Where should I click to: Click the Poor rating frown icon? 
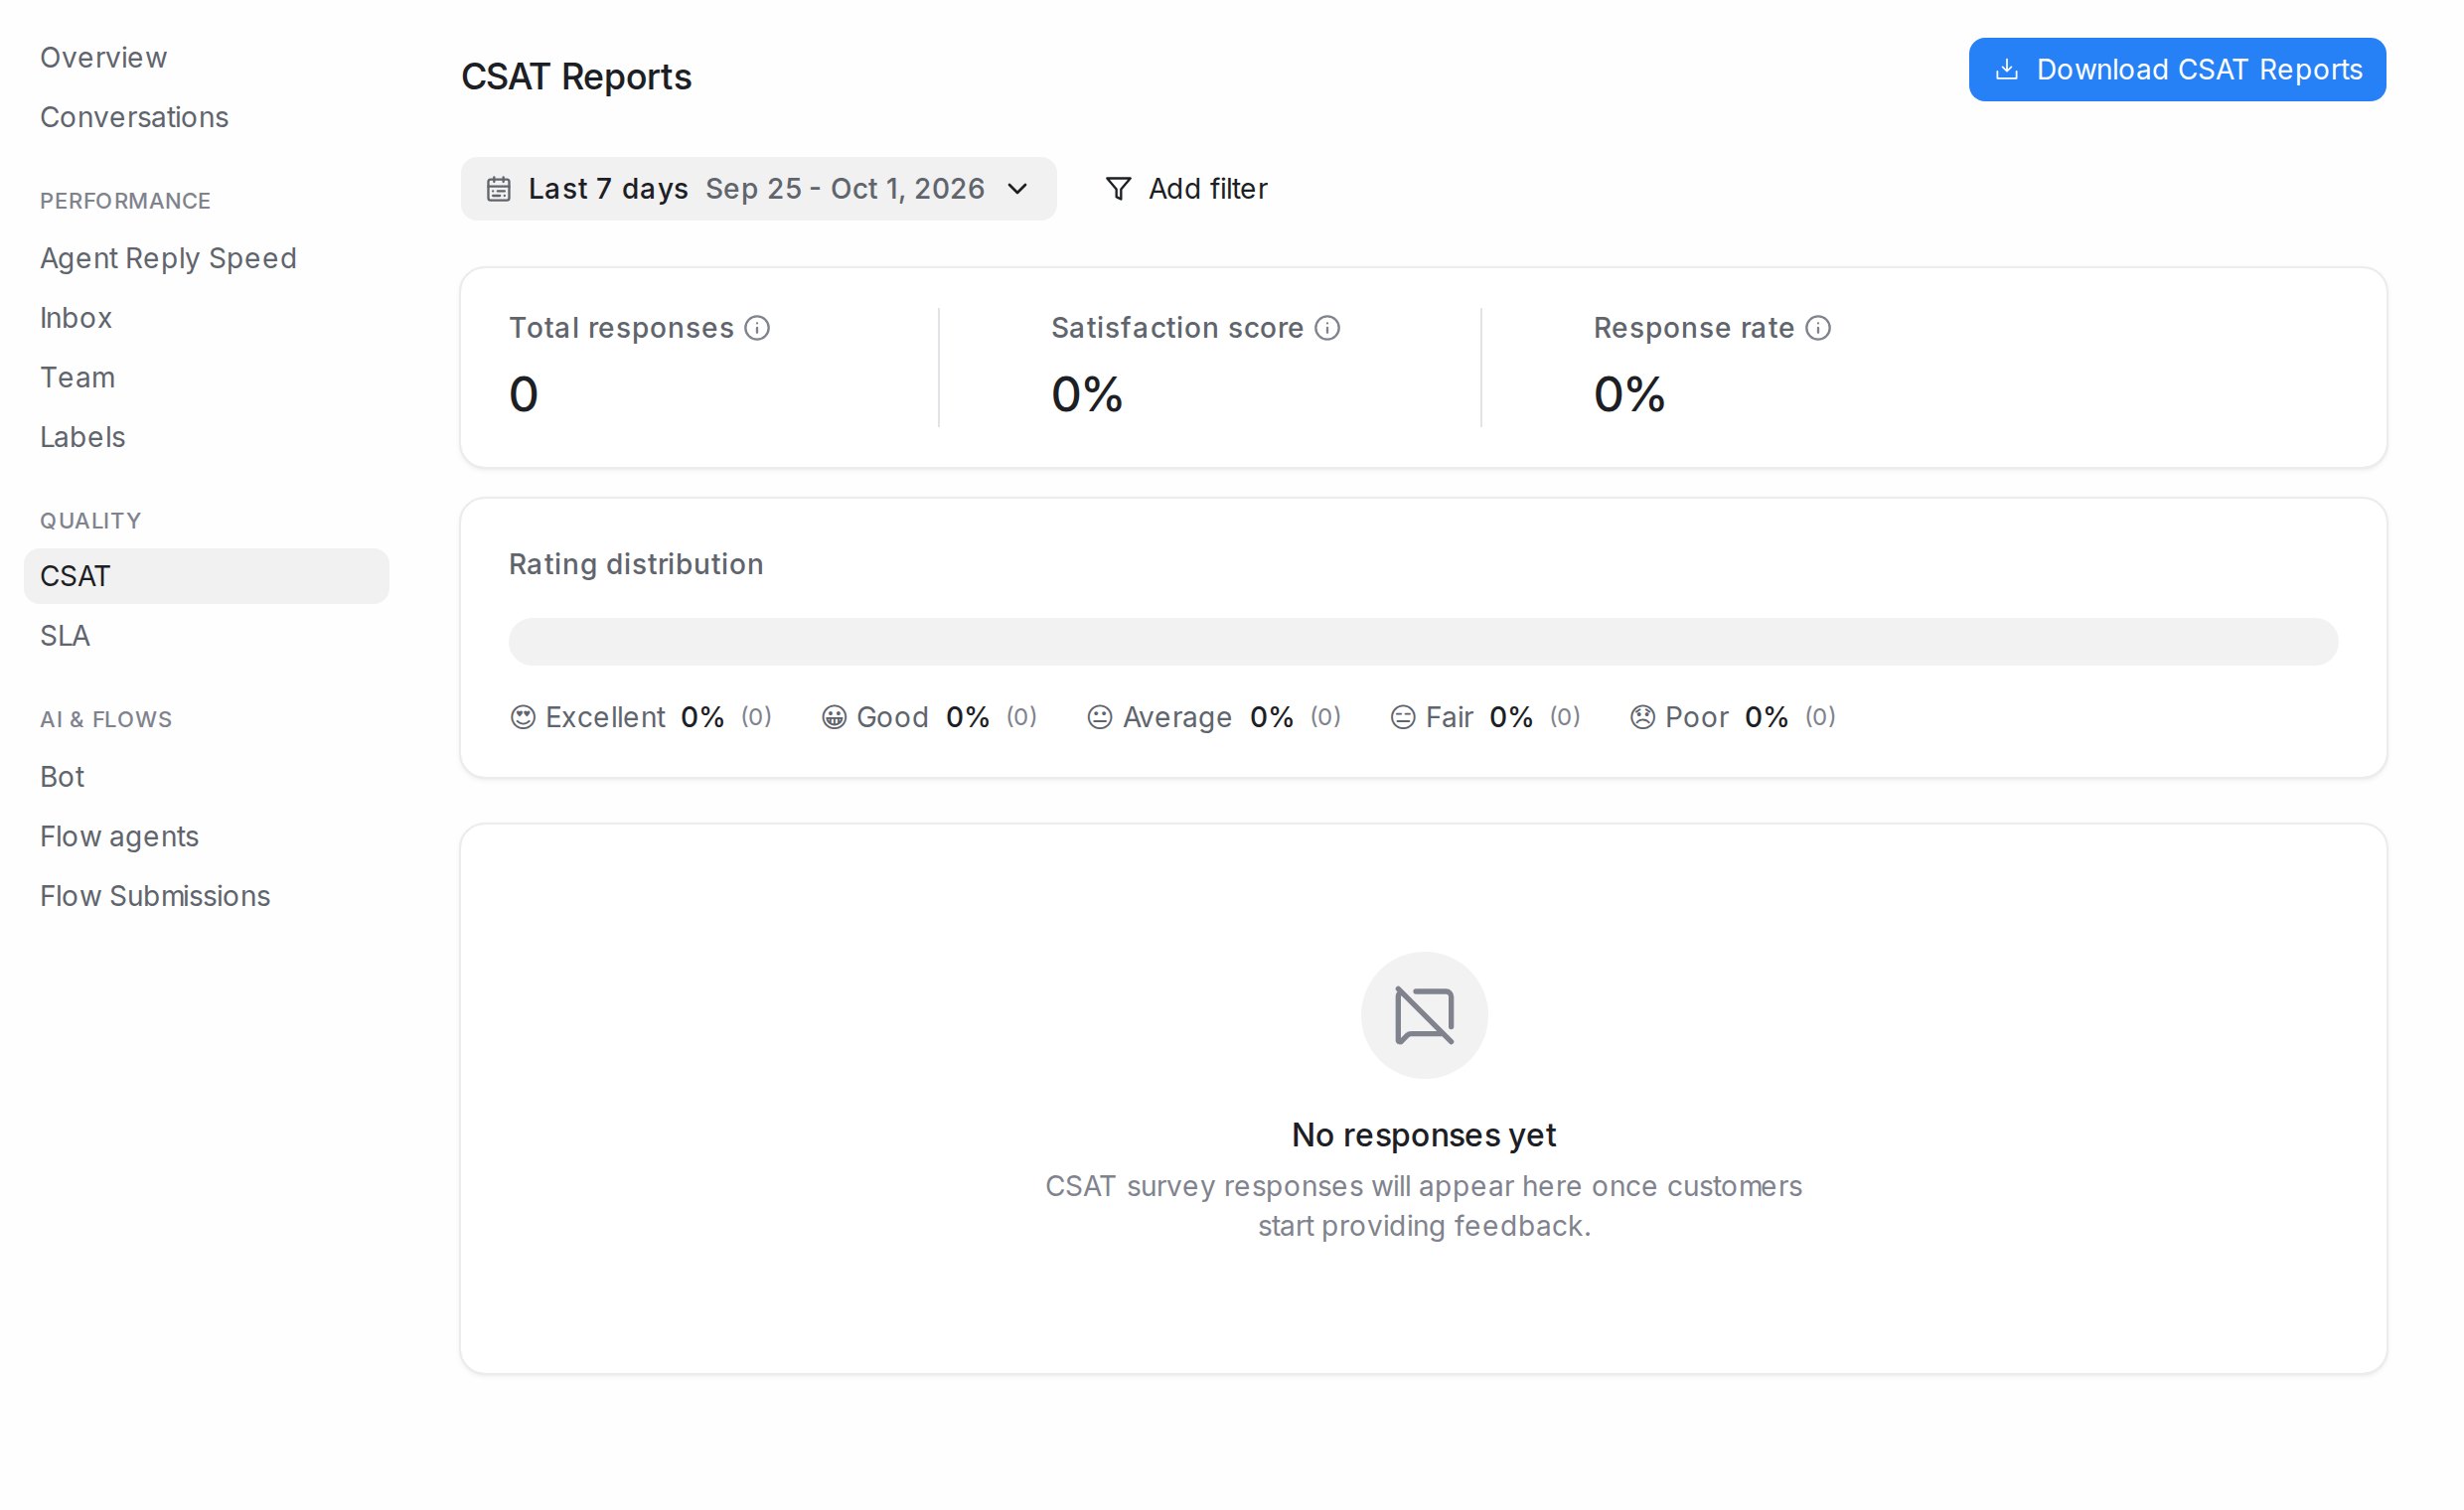point(1642,717)
